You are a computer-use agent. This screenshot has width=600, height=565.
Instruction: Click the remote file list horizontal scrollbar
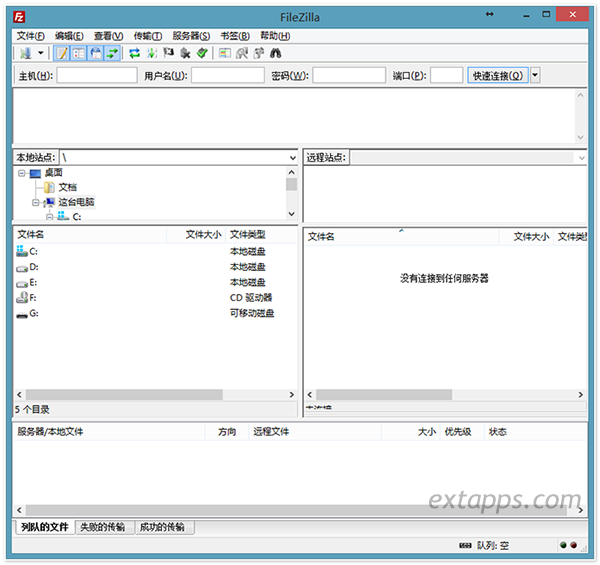[384, 395]
